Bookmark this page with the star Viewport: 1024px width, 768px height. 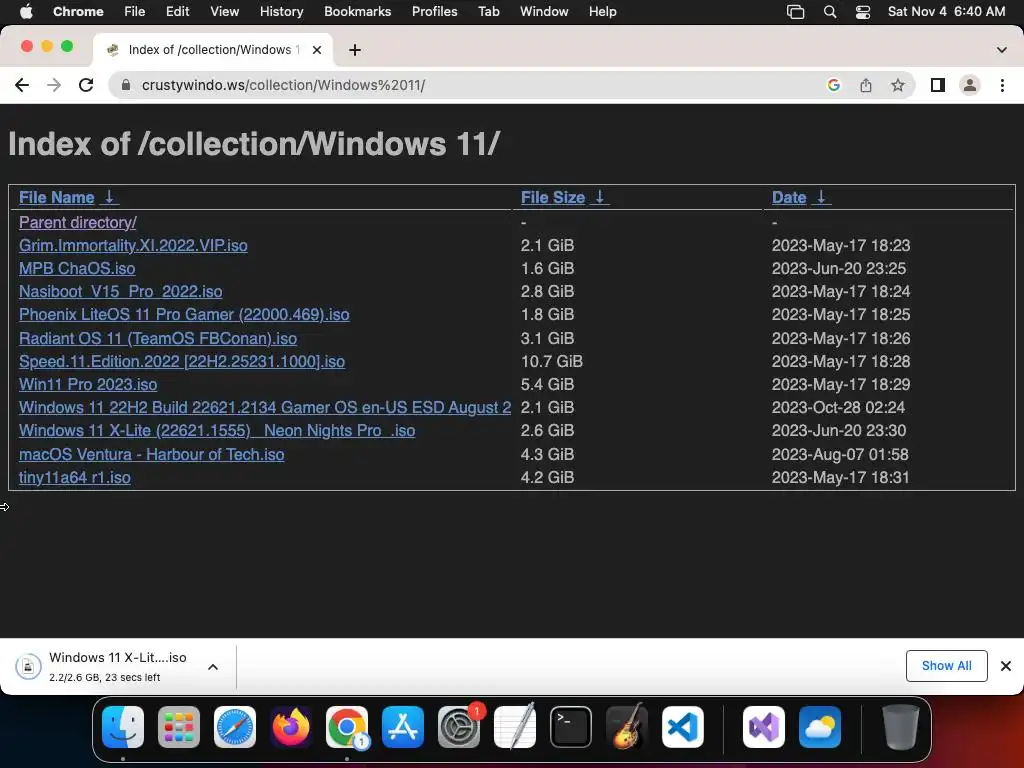click(x=898, y=85)
